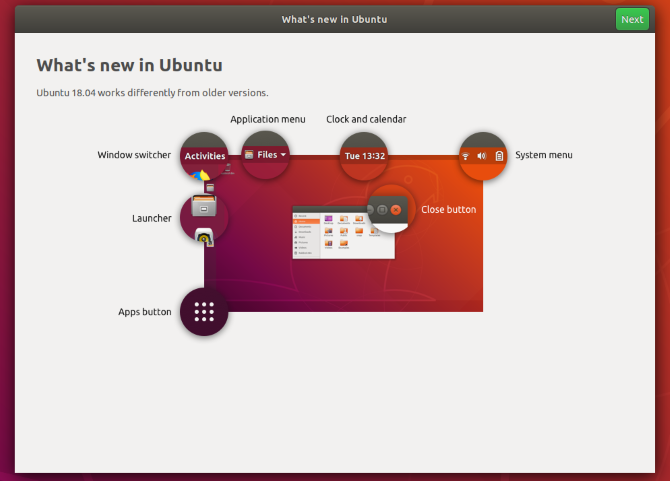The height and width of the screenshot is (481, 670).
Task: Click the 'Window switcher' label
Action: pyautogui.click(x=134, y=155)
